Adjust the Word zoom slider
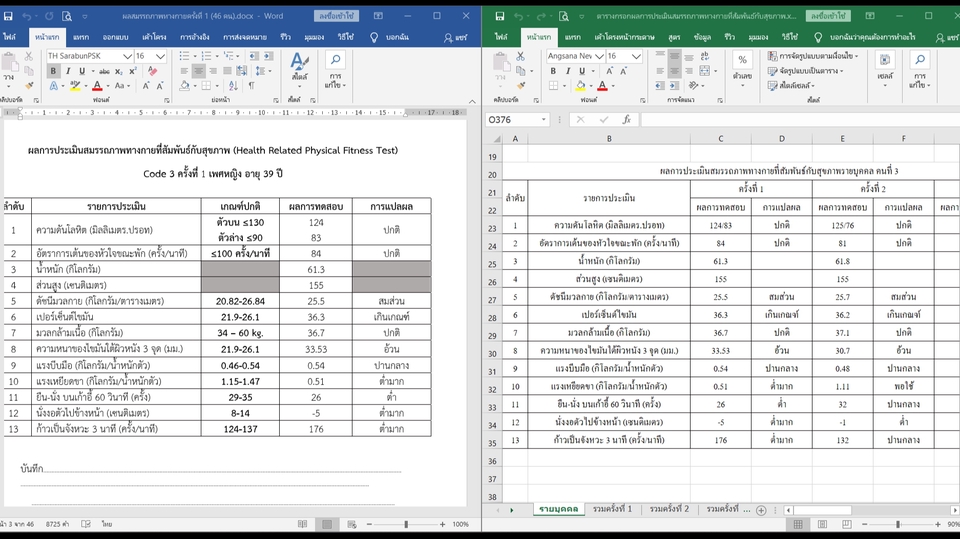Image resolution: width=960 pixels, height=539 pixels. 406,524
